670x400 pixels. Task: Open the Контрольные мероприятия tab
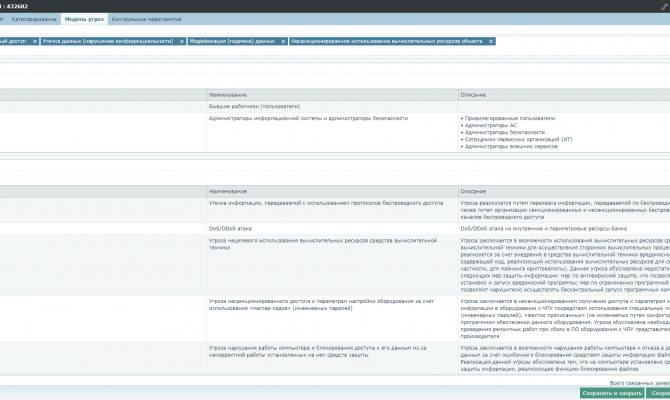point(146,19)
